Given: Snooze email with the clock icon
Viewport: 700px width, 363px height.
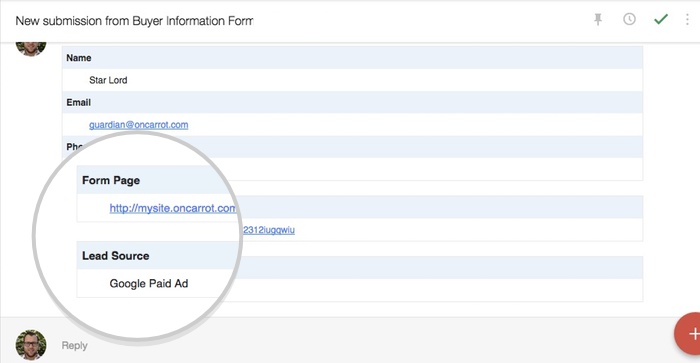Looking at the screenshot, I should [629, 19].
